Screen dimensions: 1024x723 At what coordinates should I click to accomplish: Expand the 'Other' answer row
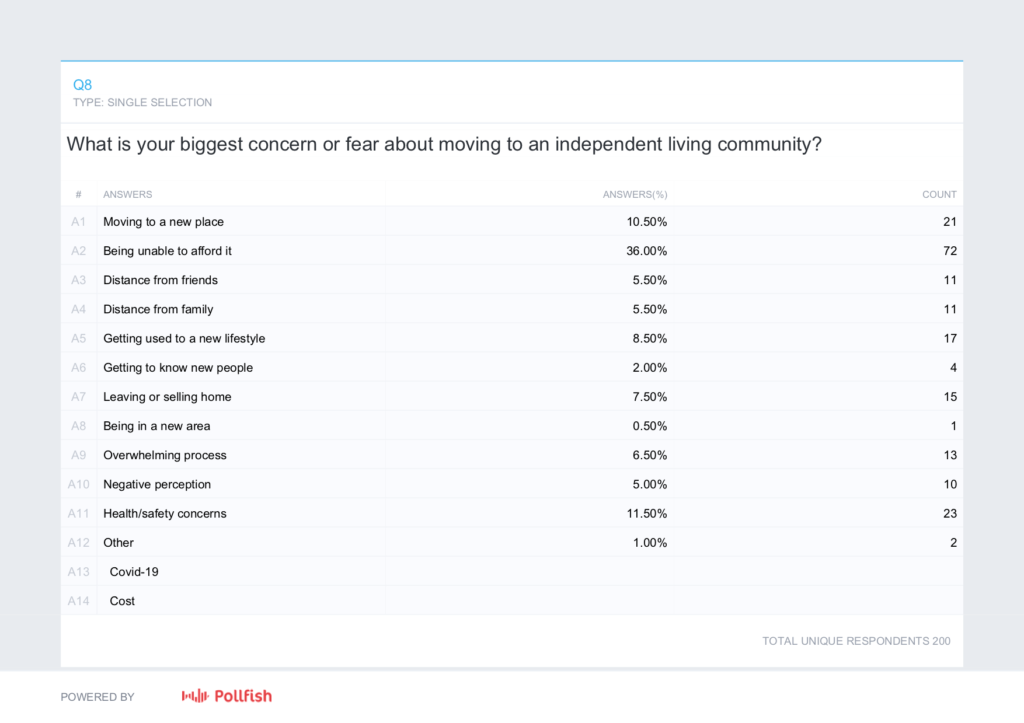118,542
